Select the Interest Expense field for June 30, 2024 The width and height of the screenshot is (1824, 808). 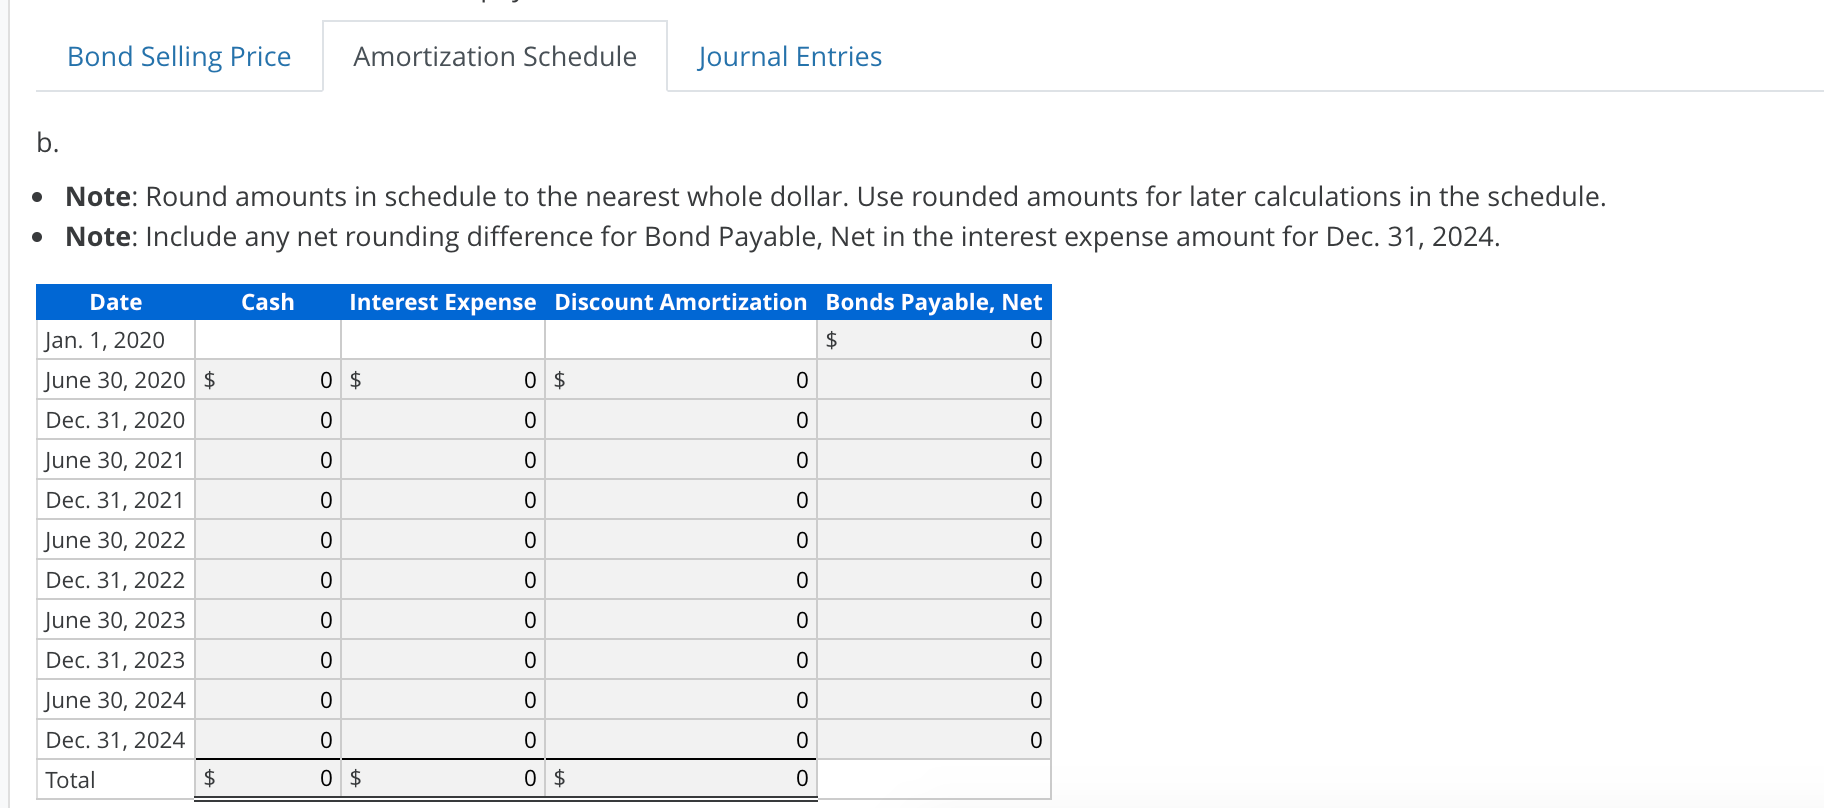click(x=443, y=700)
